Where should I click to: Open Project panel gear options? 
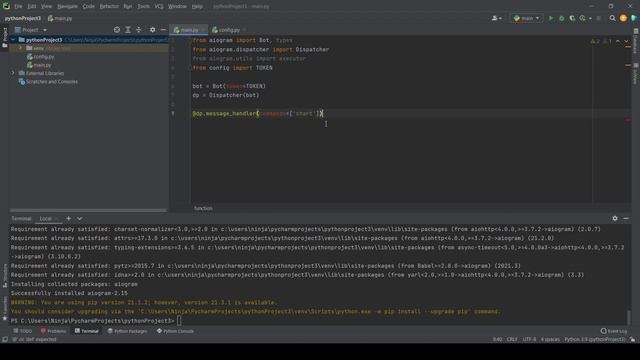point(152,30)
